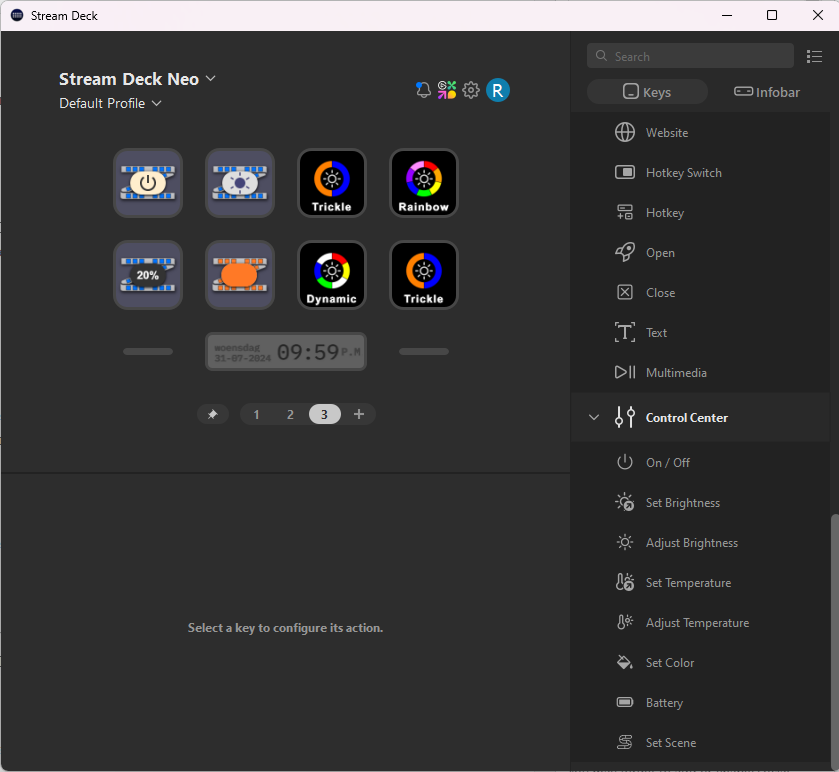Select the touch point below the bottom Trickle key
Screen dimensions: 839x772
point(424,351)
